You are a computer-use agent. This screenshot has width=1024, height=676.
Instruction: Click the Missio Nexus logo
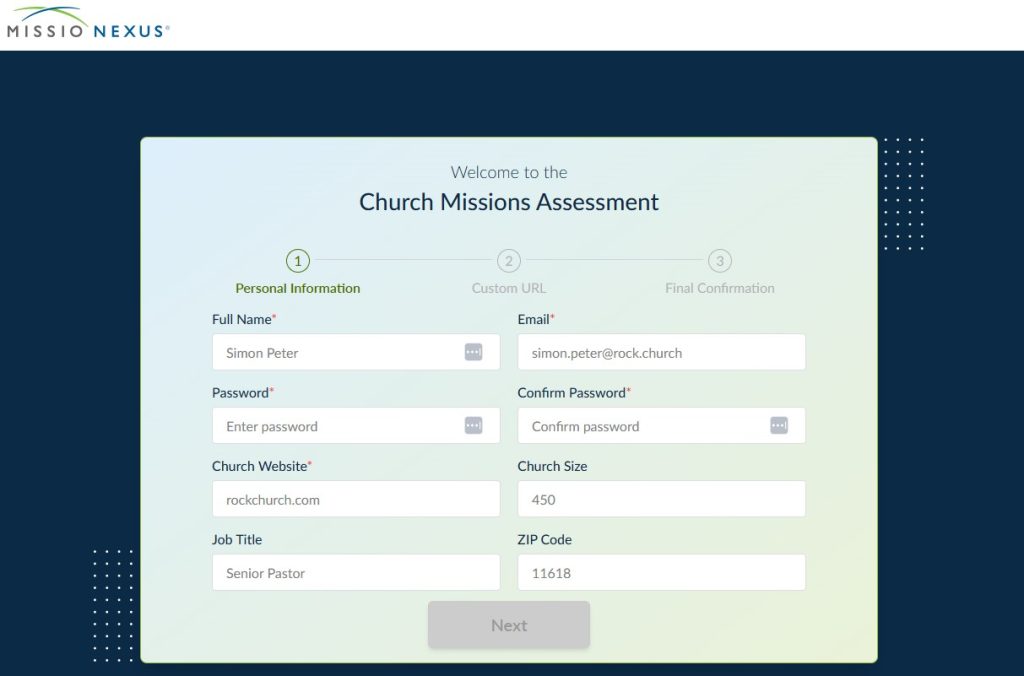[88, 24]
